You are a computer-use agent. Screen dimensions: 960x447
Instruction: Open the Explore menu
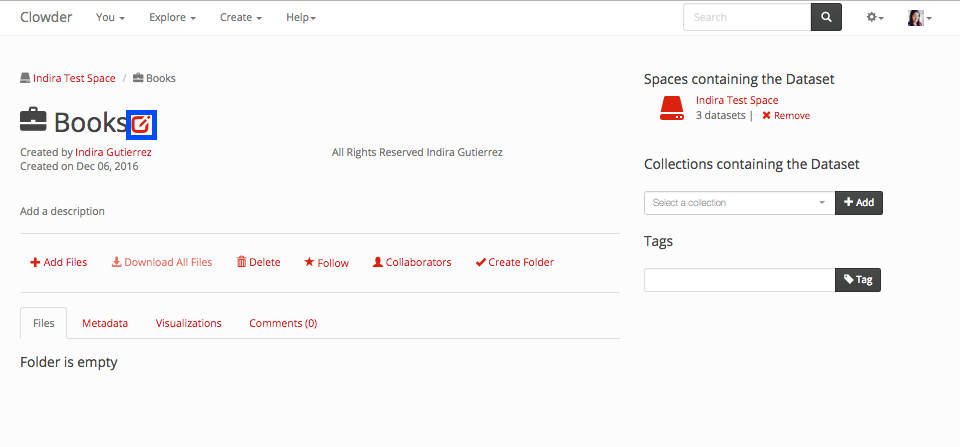[x=172, y=18]
